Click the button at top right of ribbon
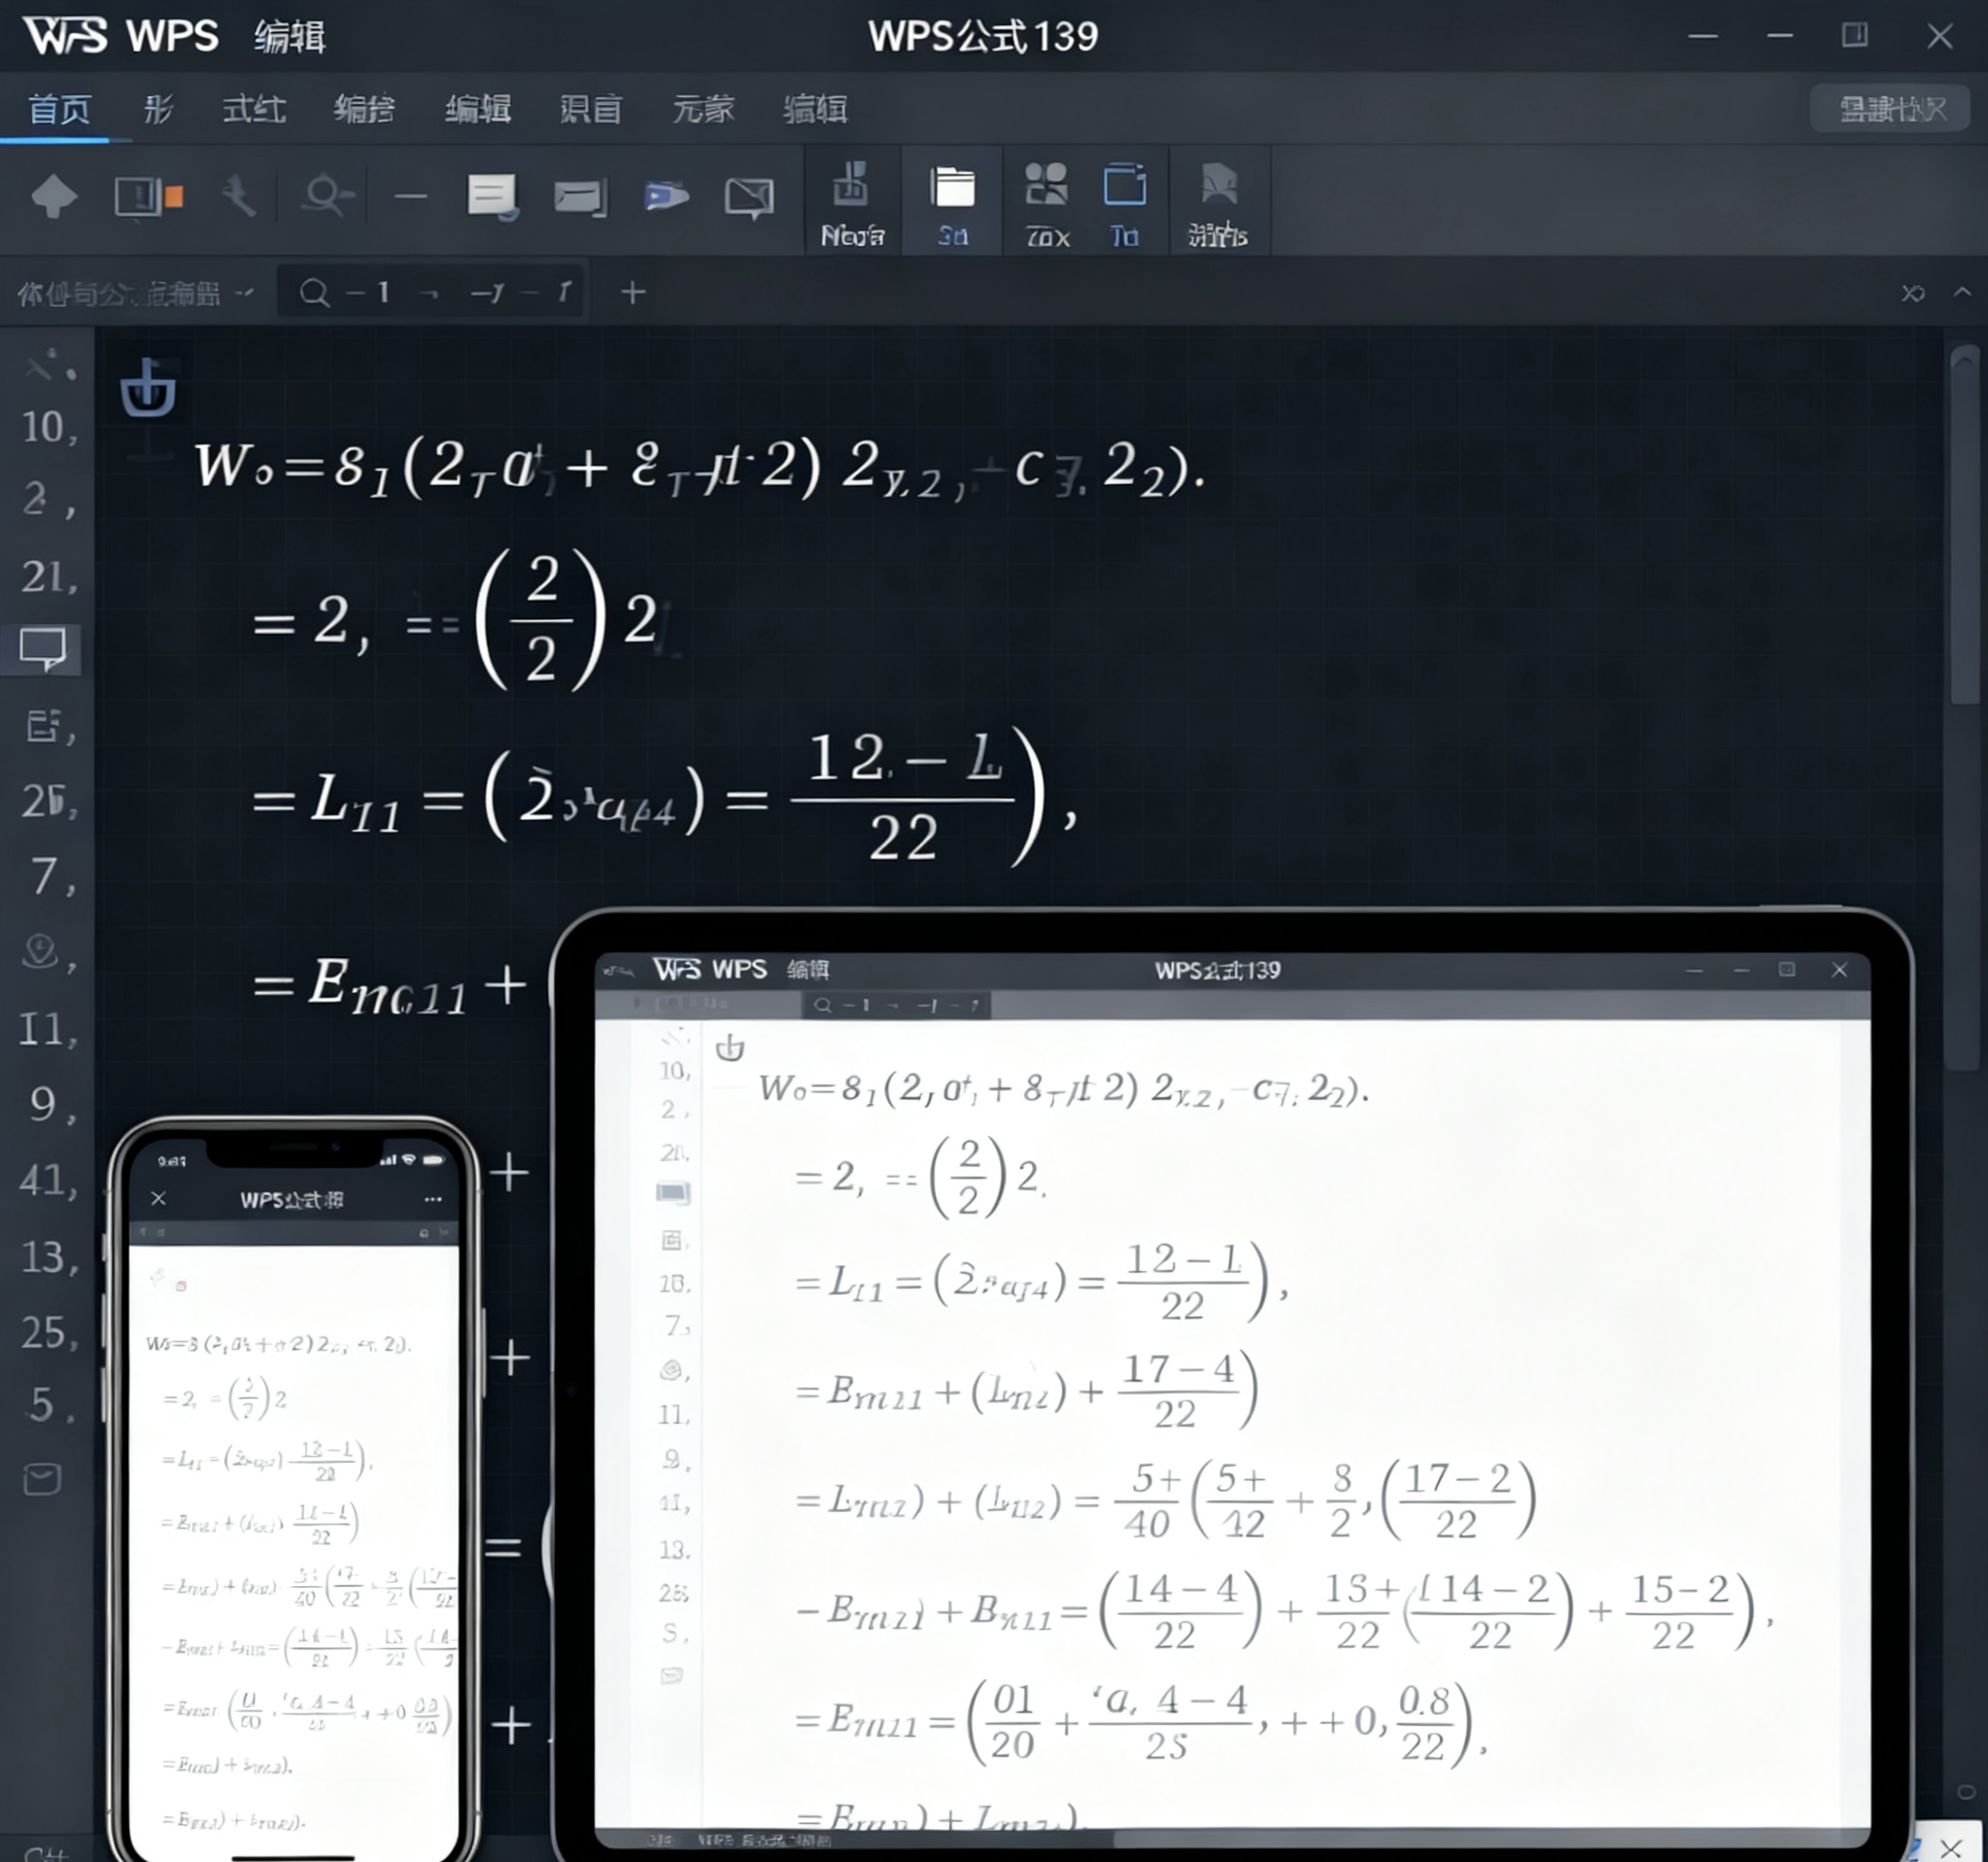 pyautogui.click(x=1890, y=108)
